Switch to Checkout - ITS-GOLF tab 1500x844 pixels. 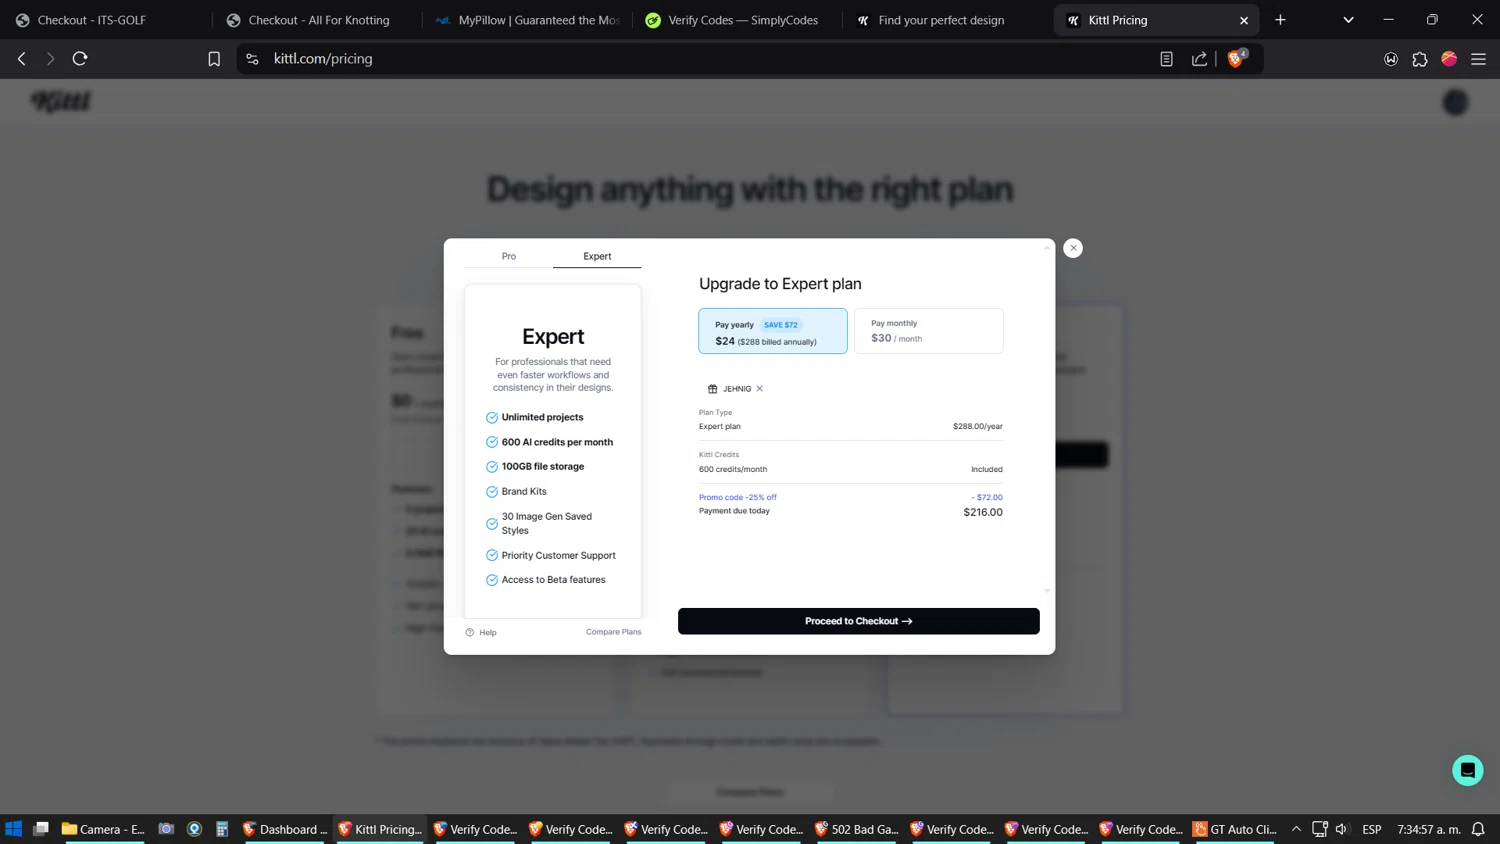click(105, 20)
